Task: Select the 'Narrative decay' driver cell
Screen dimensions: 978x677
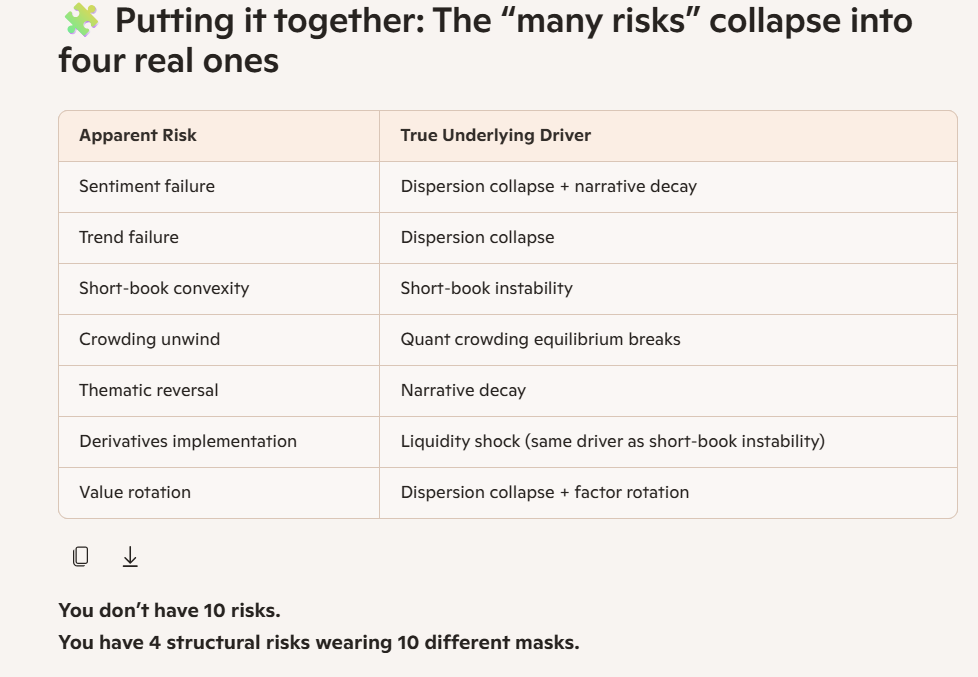Action: [668, 391]
